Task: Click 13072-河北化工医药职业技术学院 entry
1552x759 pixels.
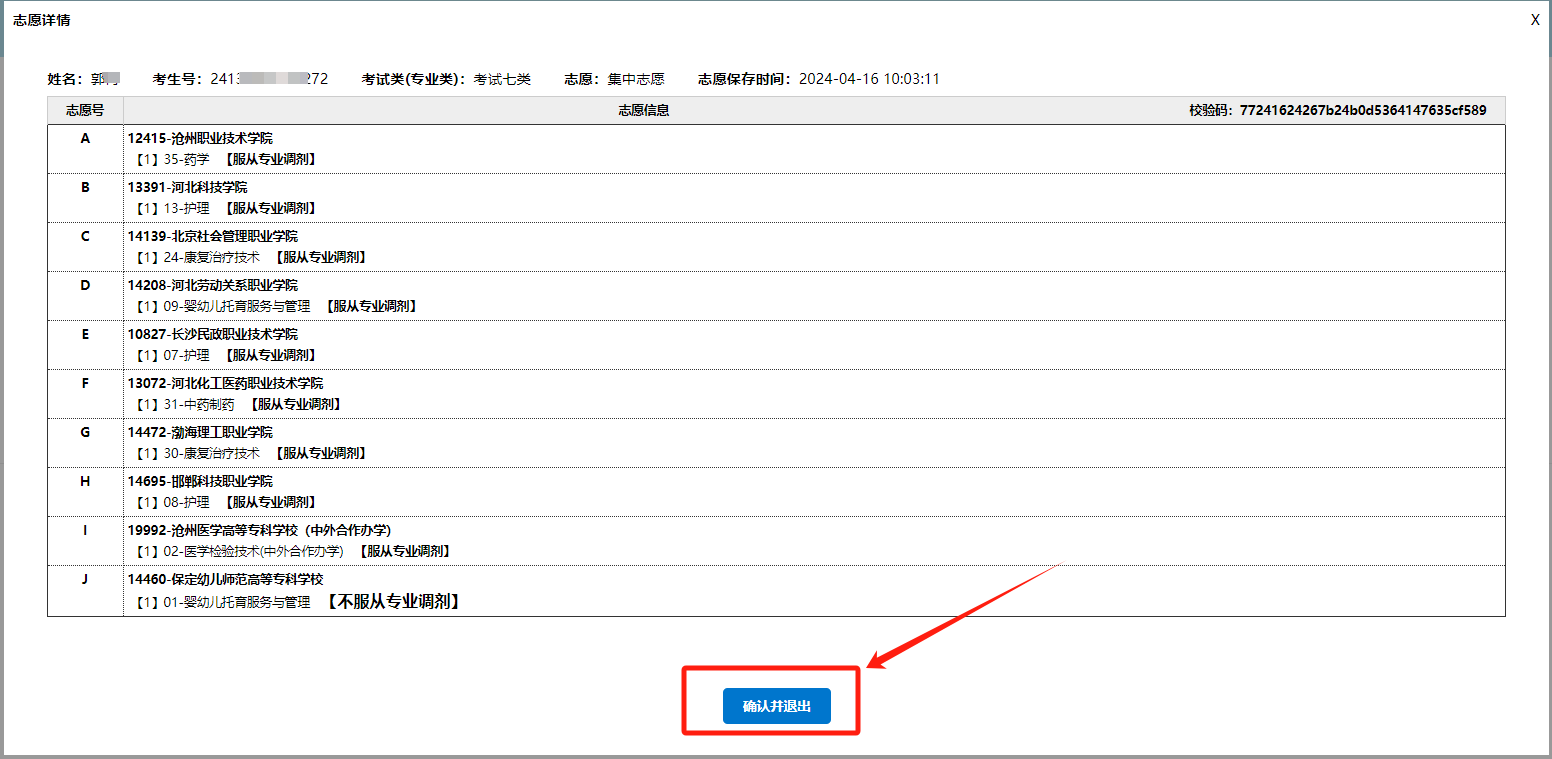Action: tap(225, 383)
